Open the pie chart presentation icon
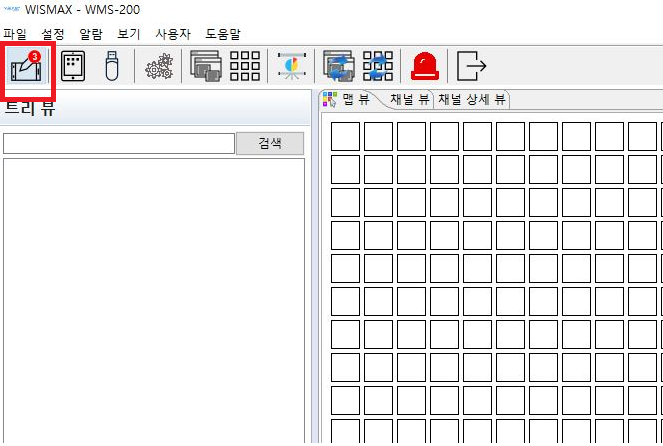The width and height of the screenshot is (663, 446). click(x=292, y=66)
